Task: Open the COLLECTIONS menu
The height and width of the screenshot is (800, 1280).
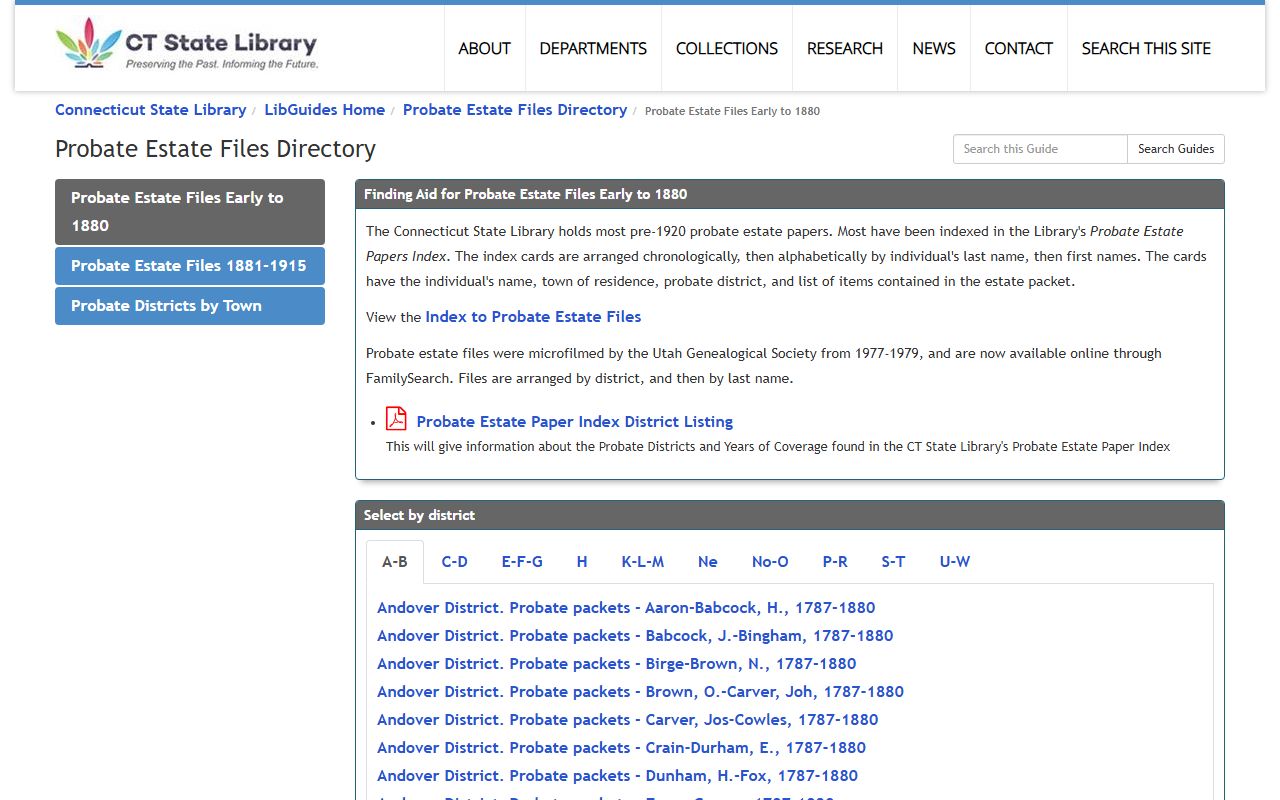Action: click(727, 48)
